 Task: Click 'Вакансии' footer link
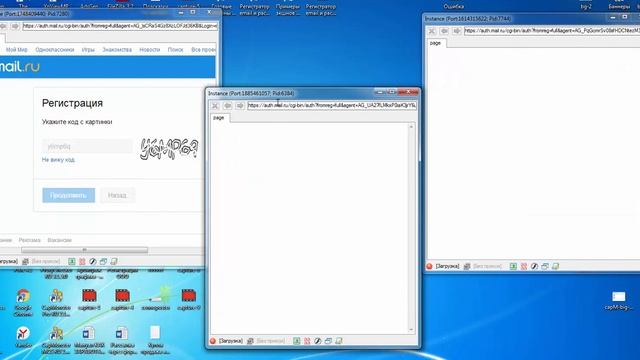point(60,240)
